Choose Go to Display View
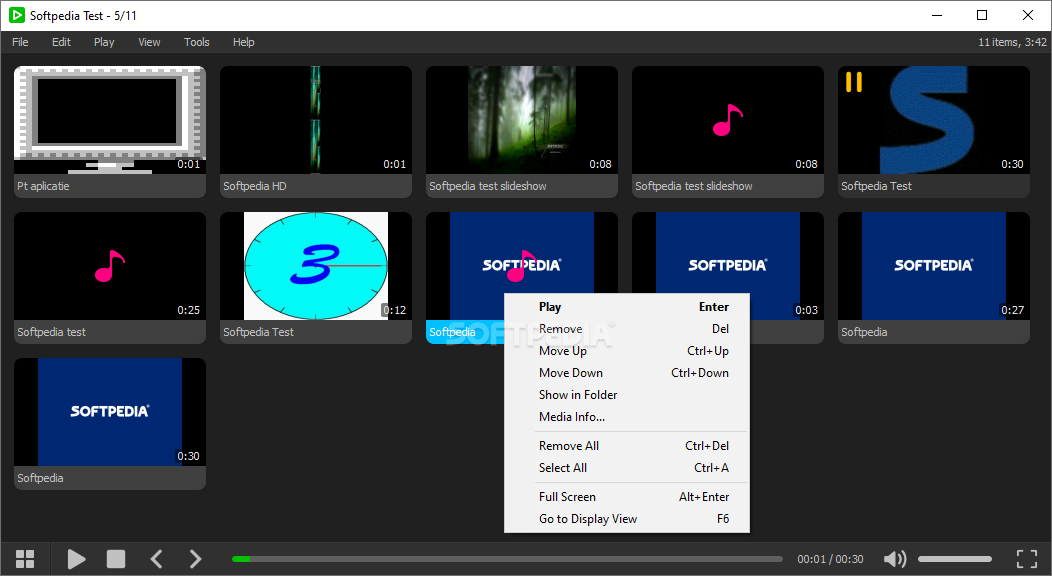Image resolution: width=1052 pixels, height=576 pixels. [x=627, y=519]
